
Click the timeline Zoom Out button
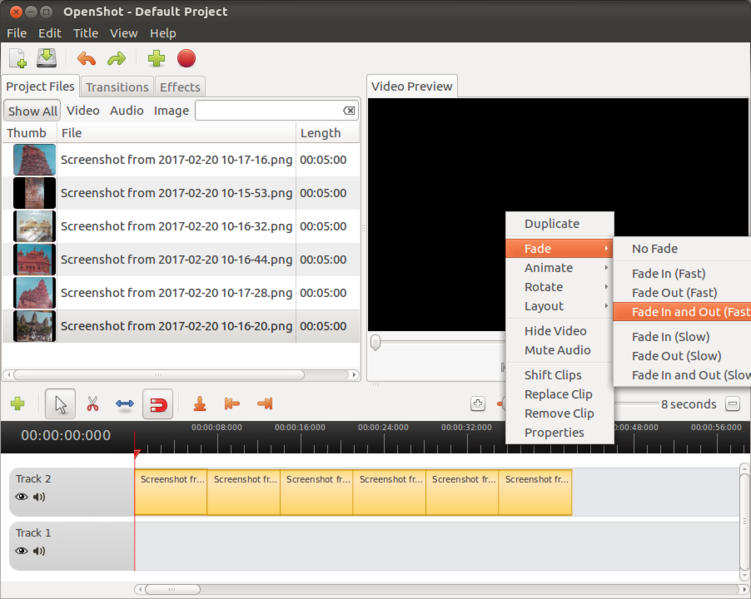coord(732,404)
